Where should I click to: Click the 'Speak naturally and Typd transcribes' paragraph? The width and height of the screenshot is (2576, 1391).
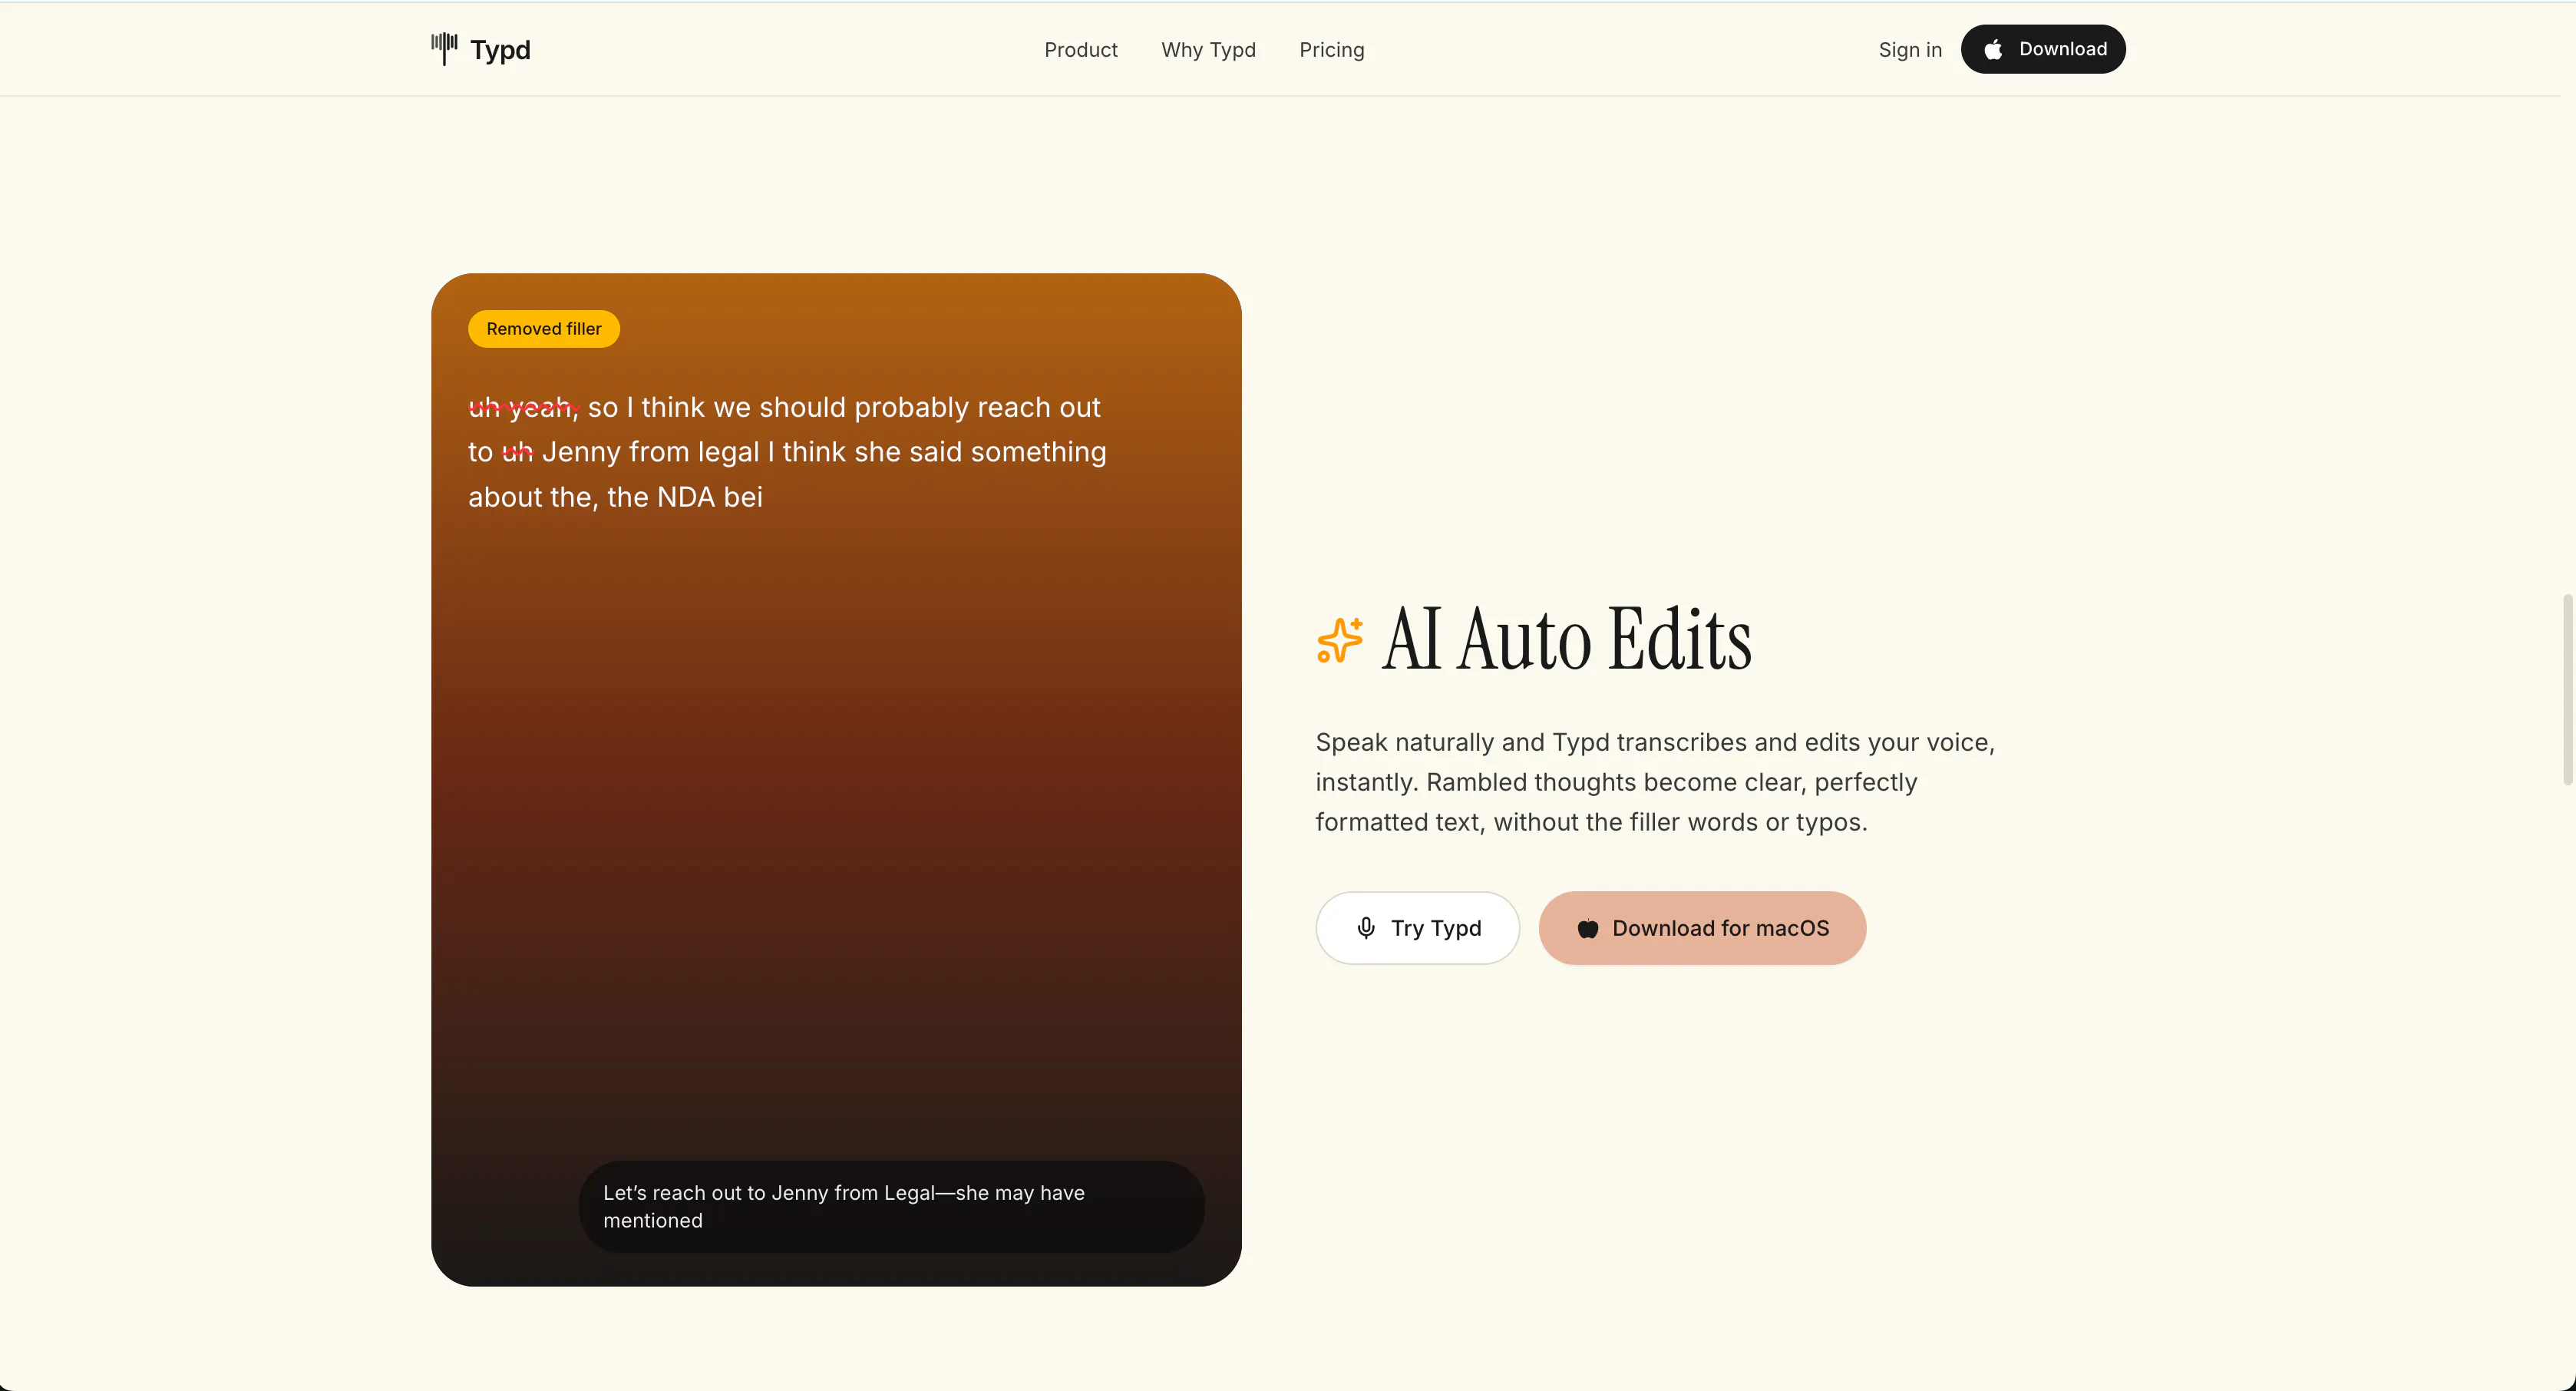click(1655, 782)
